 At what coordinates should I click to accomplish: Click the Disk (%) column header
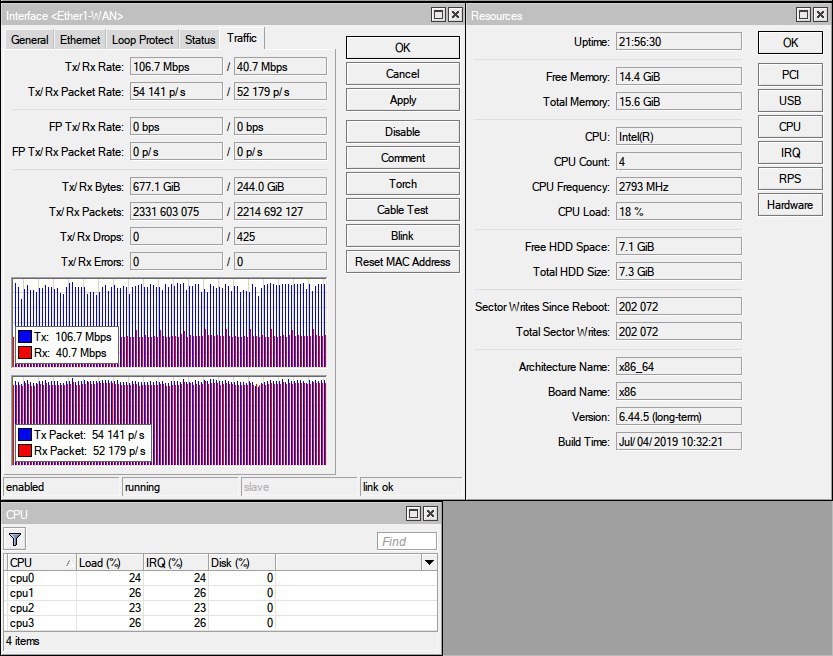pos(242,563)
